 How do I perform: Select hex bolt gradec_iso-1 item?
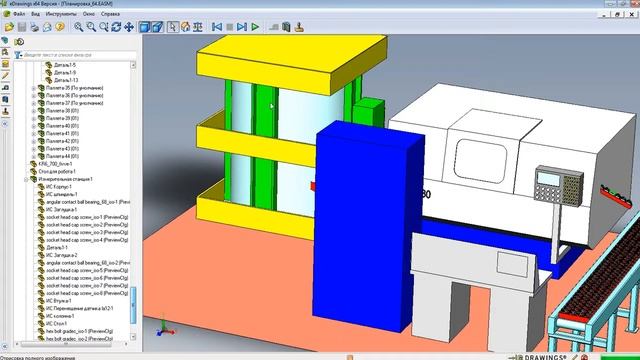click(x=80, y=331)
